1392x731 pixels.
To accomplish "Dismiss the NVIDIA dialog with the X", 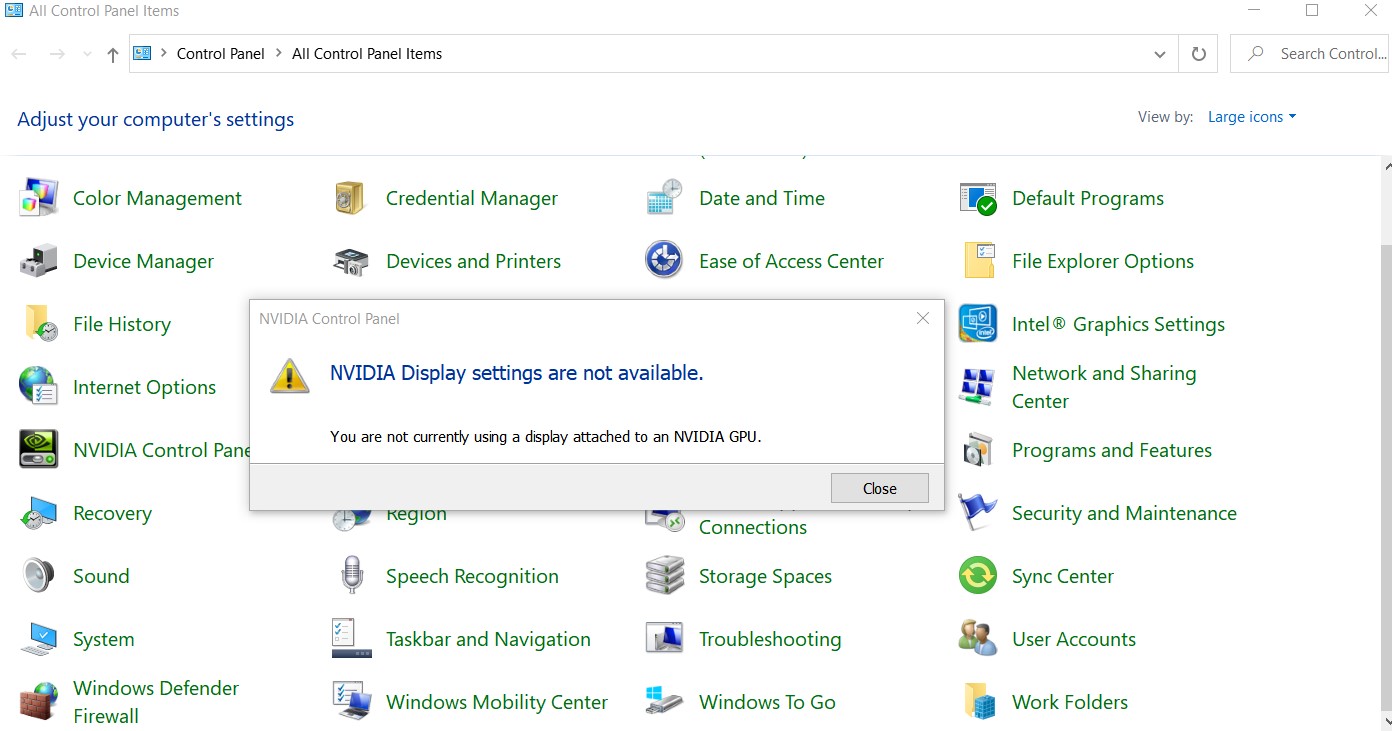I will (x=923, y=318).
